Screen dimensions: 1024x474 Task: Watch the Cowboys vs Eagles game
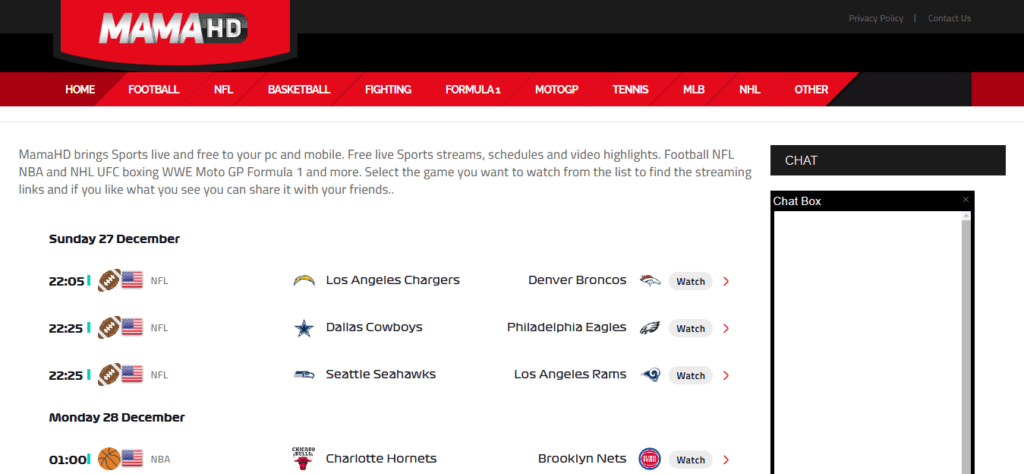tap(690, 328)
